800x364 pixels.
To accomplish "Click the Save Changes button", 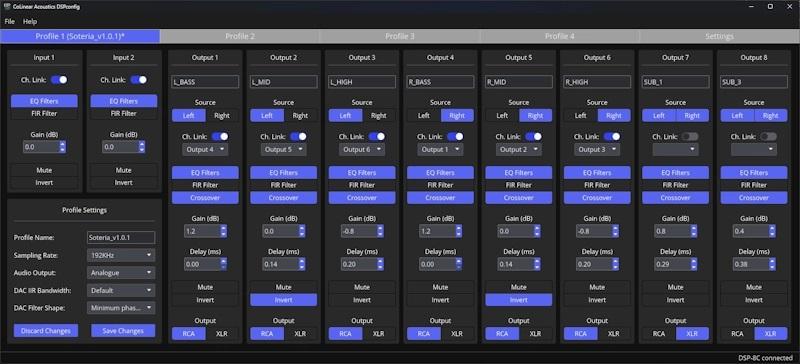I will point(123,331).
